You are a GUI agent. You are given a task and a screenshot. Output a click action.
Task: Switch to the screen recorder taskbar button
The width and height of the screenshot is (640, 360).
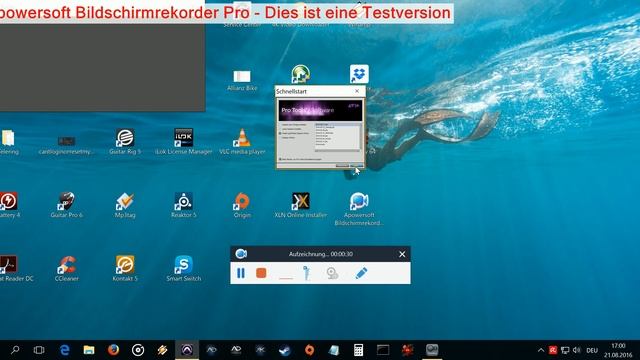[x=432, y=350]
